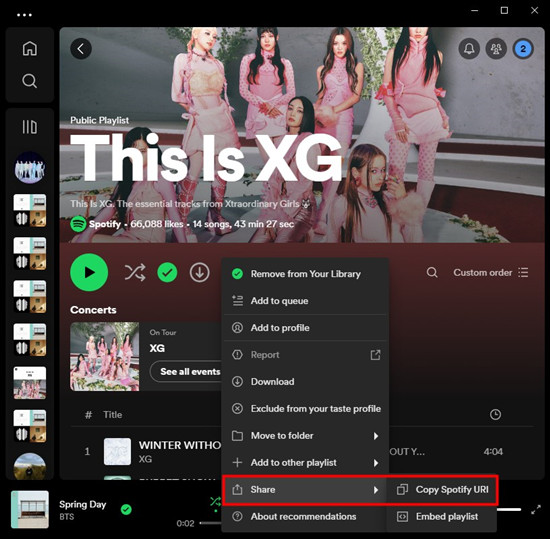This screenshot has width=550, height=539.
Task: Click the Title column header
Action: pyautogui.click(x=113, y=415)
